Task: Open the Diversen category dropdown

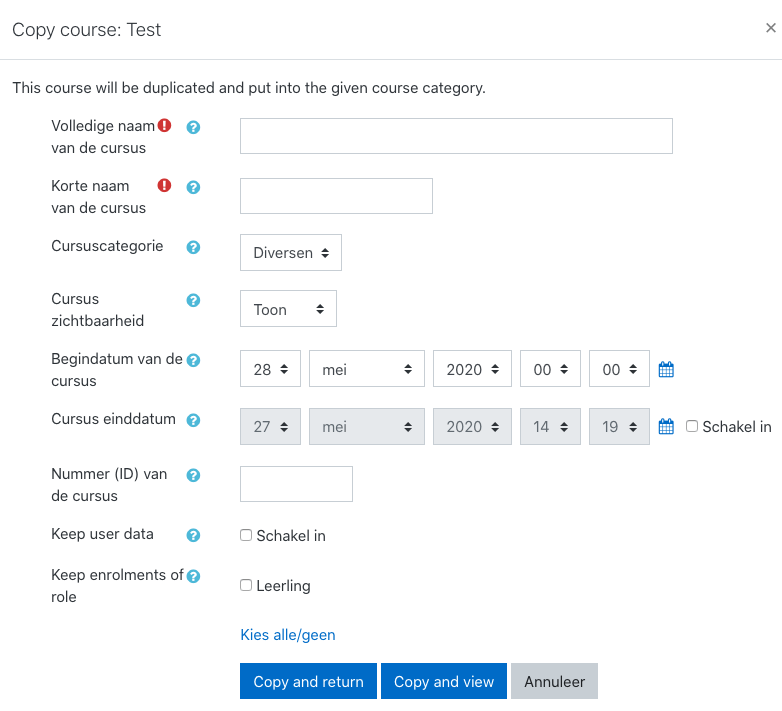Action: [x=291, y=253]
